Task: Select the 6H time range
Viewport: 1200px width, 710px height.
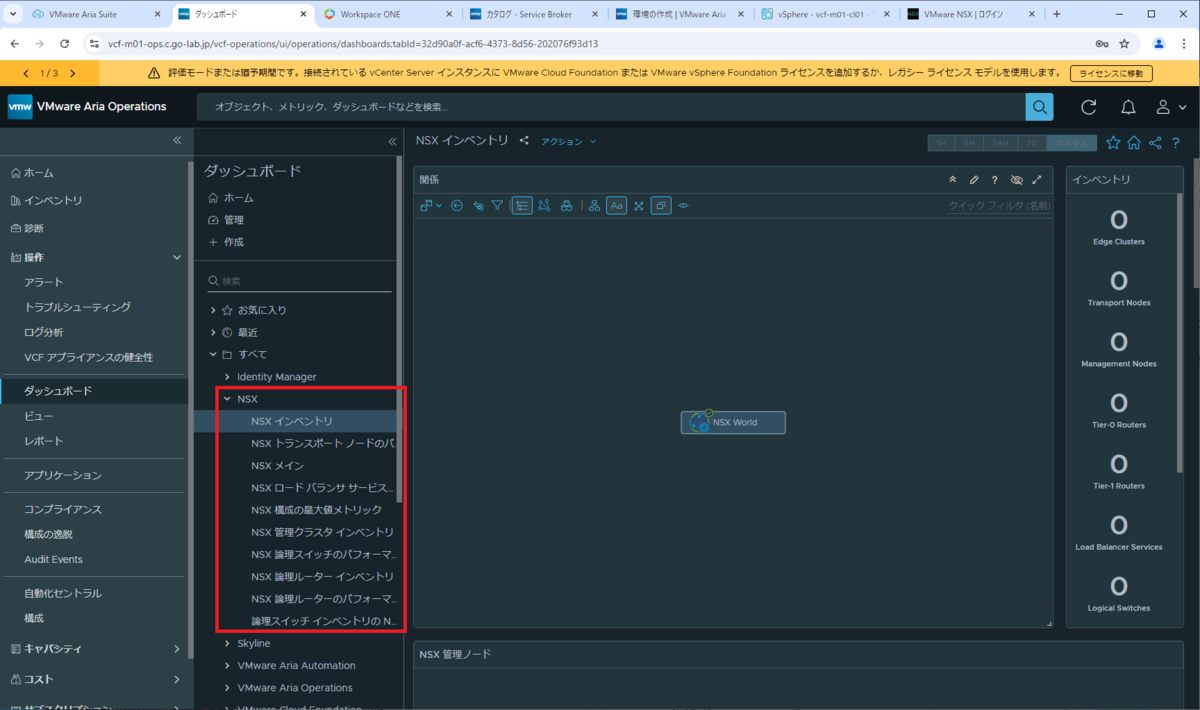Action: [x=970, y=142]
